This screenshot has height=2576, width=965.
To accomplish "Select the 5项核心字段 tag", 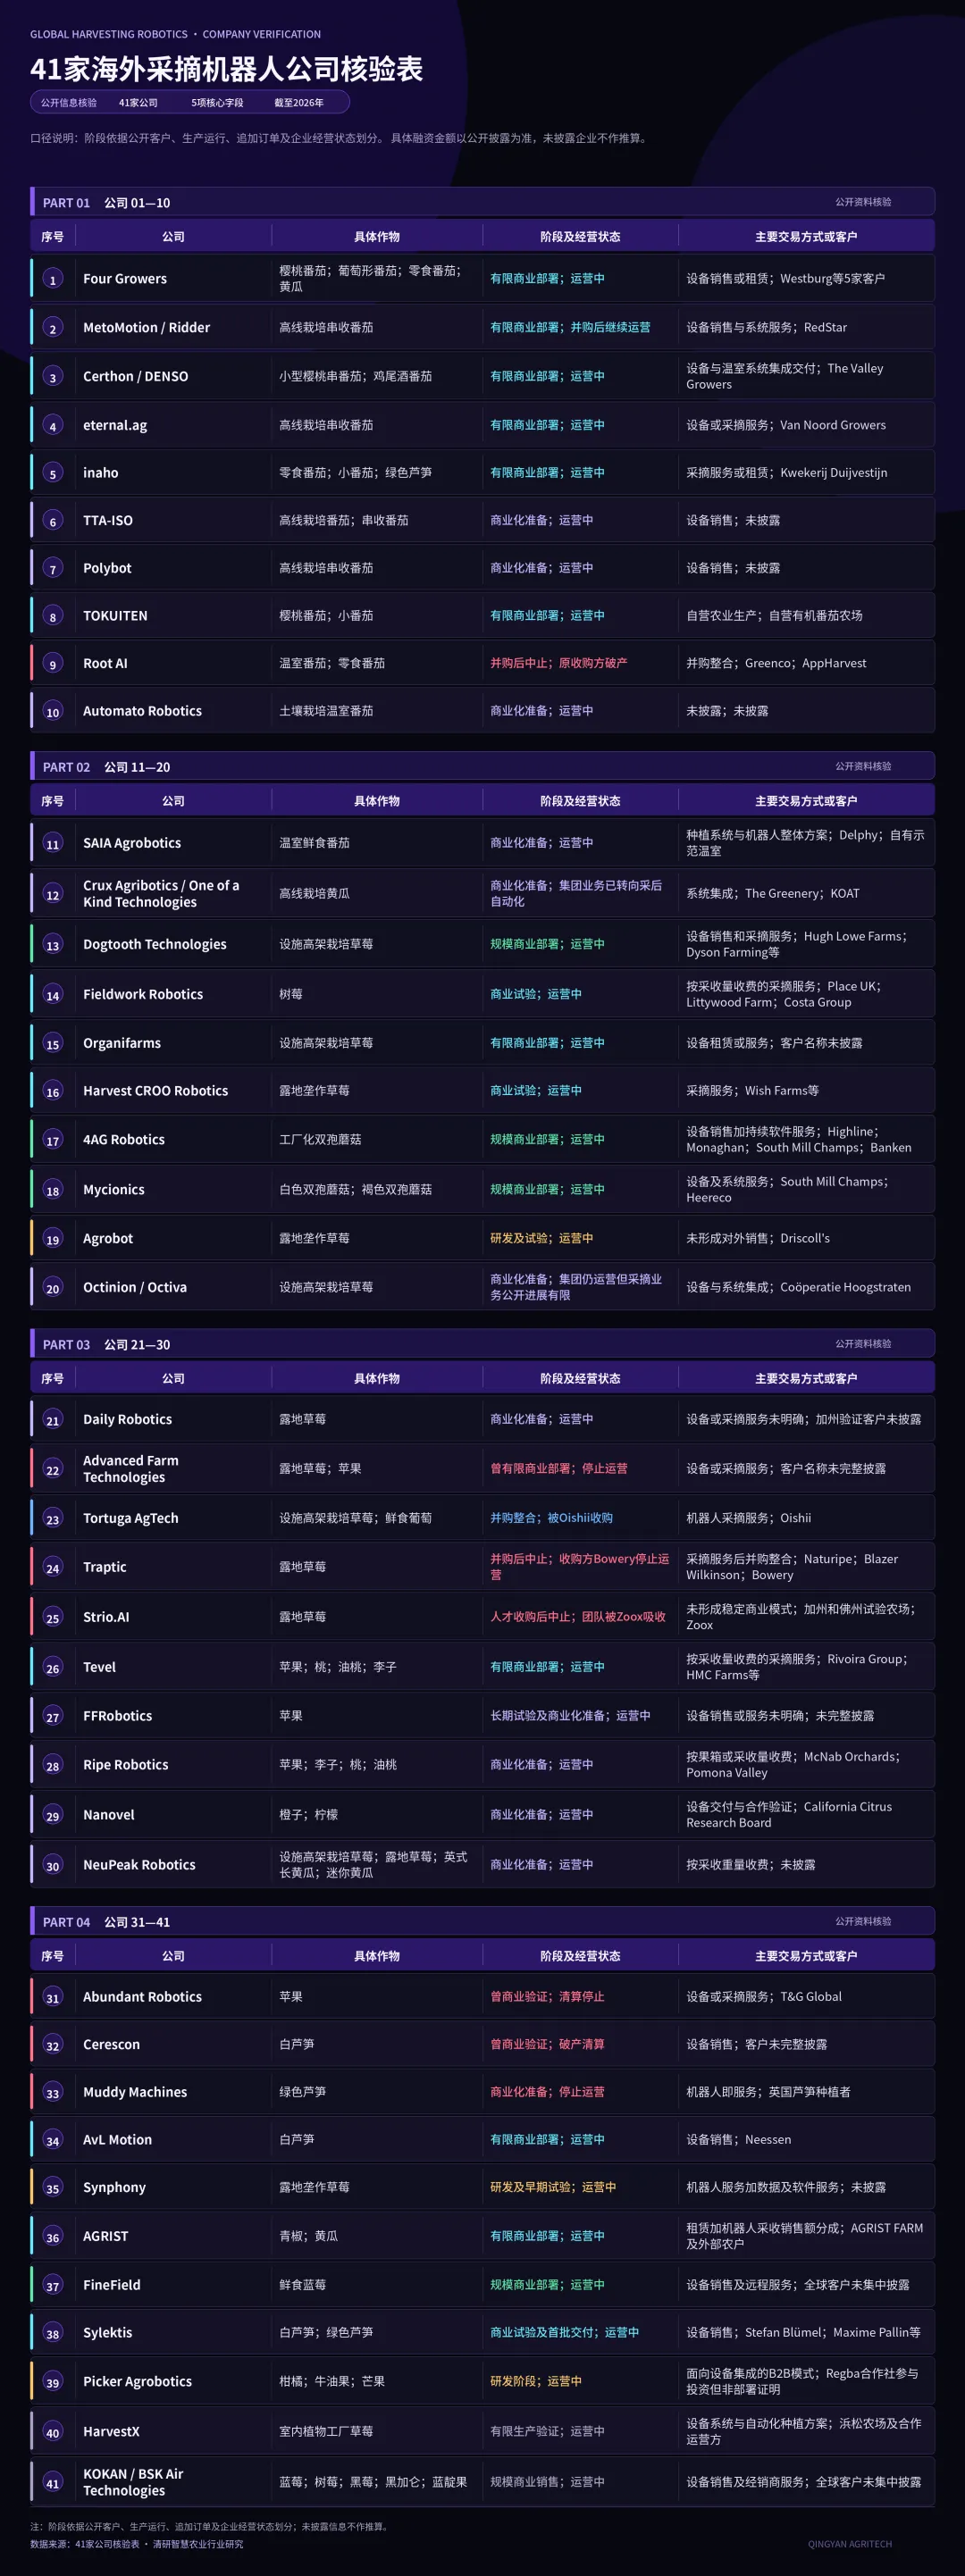I will tap(217, 102).
